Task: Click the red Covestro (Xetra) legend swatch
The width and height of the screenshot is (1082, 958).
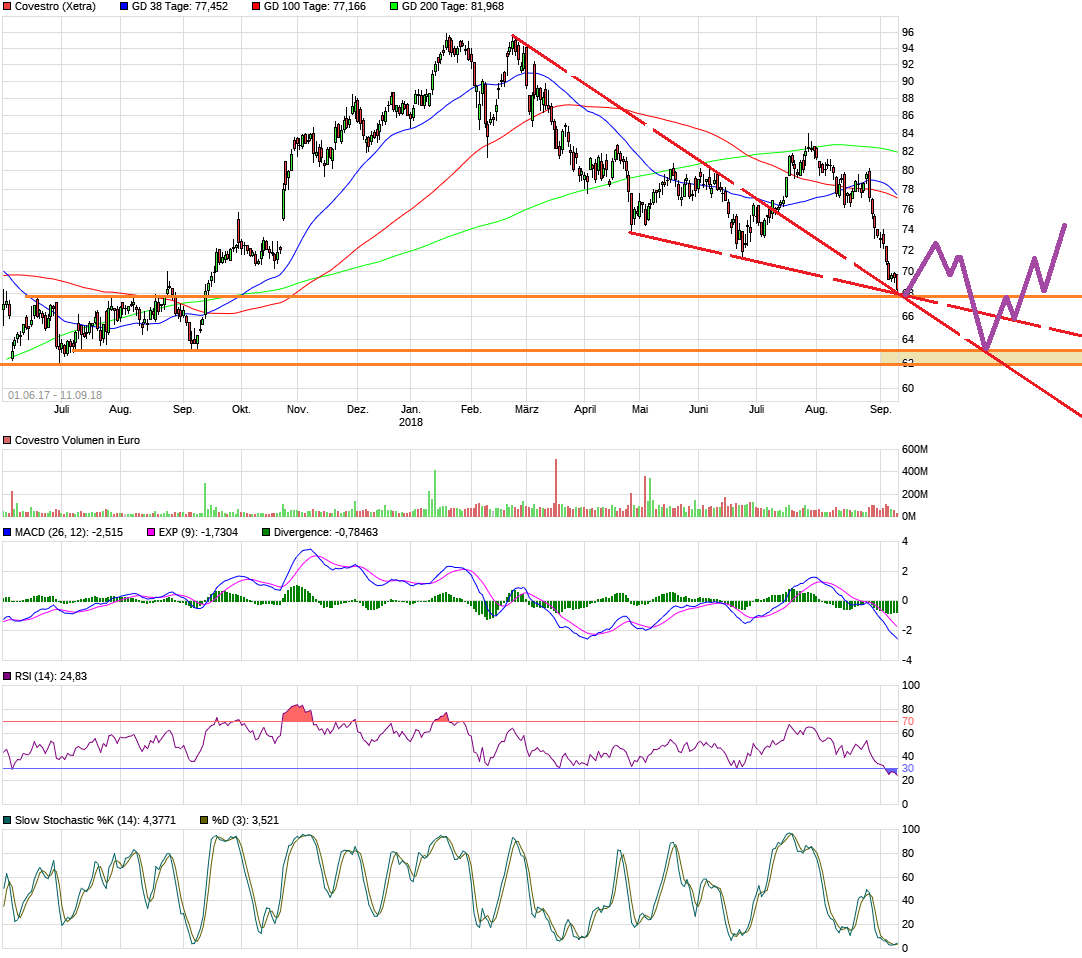Action: click(x=8, y=7)
